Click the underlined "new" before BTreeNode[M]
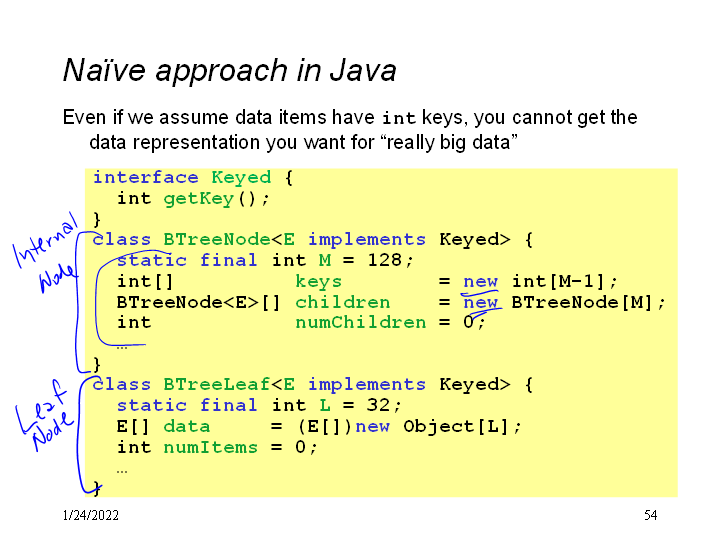Image resolution: width=720 pixels, height=540 pixels. click(x=480, y=302)
